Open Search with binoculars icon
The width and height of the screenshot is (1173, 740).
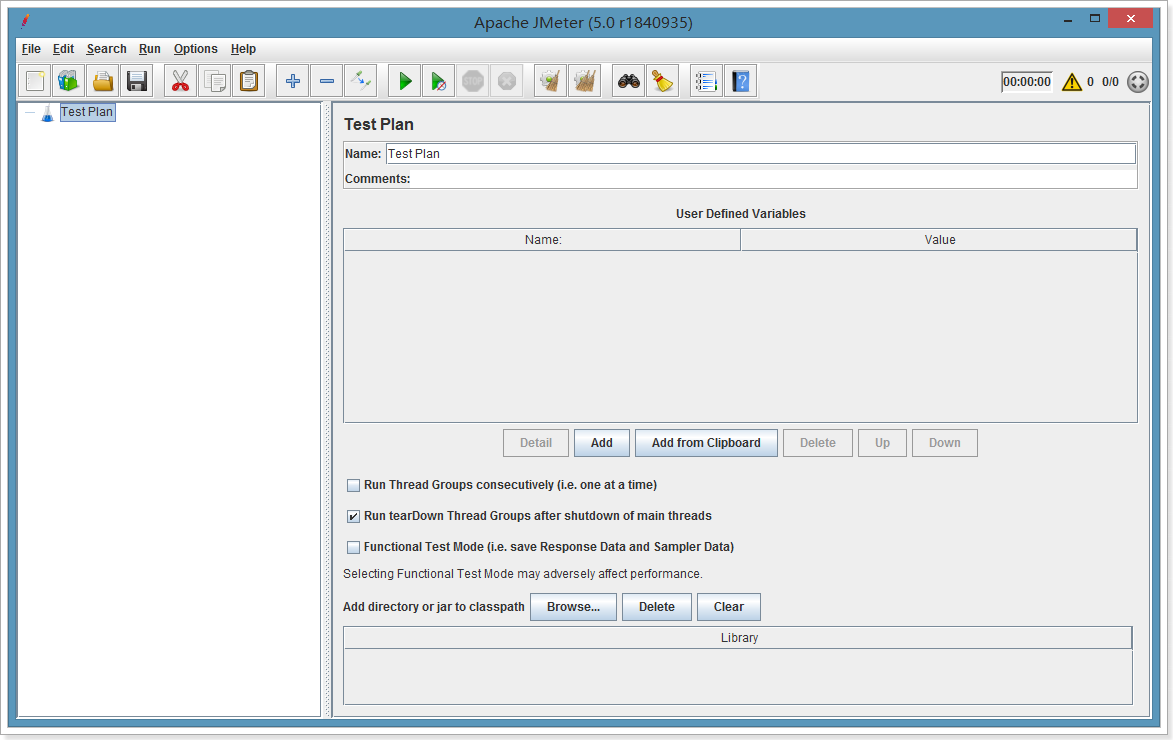(628, 81)
